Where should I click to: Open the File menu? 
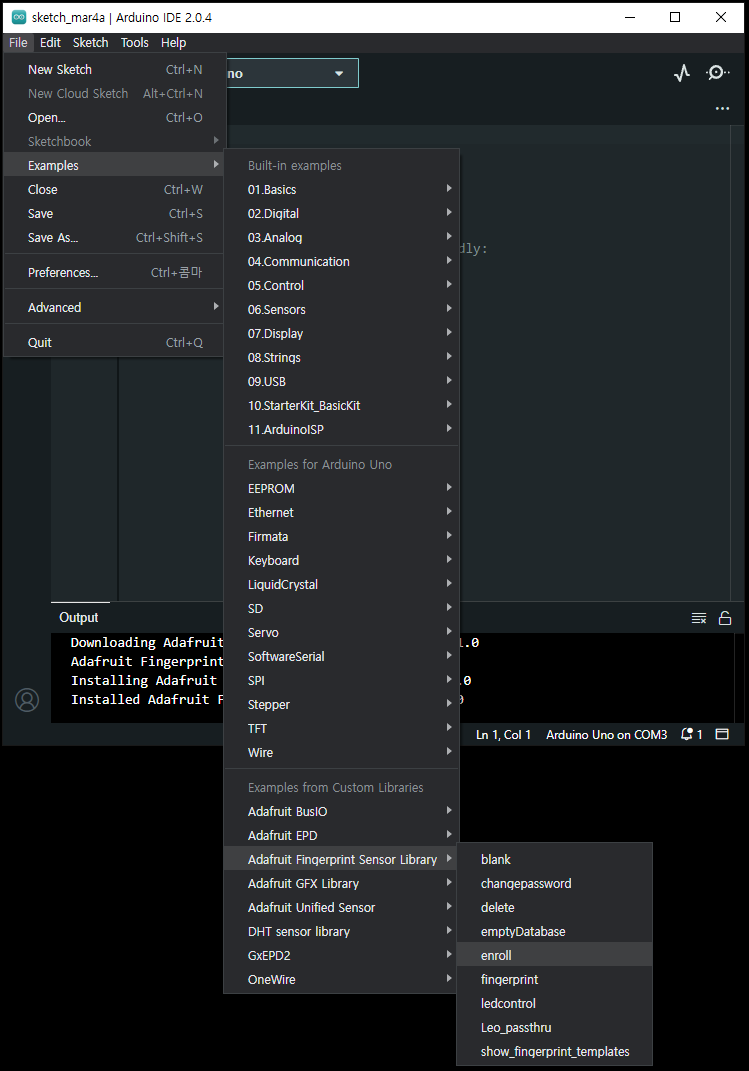point(18,42)
